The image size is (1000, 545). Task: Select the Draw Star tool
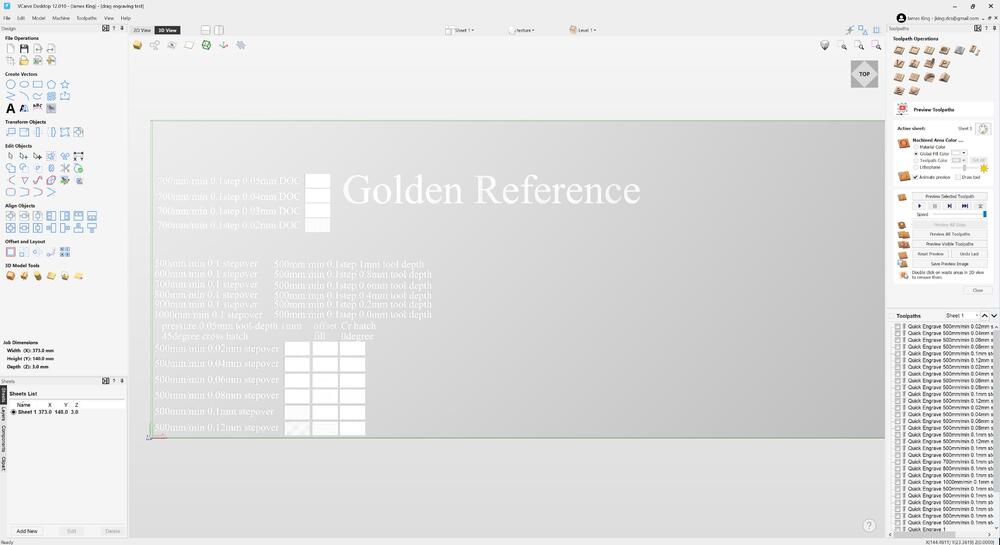coord(64,85)
